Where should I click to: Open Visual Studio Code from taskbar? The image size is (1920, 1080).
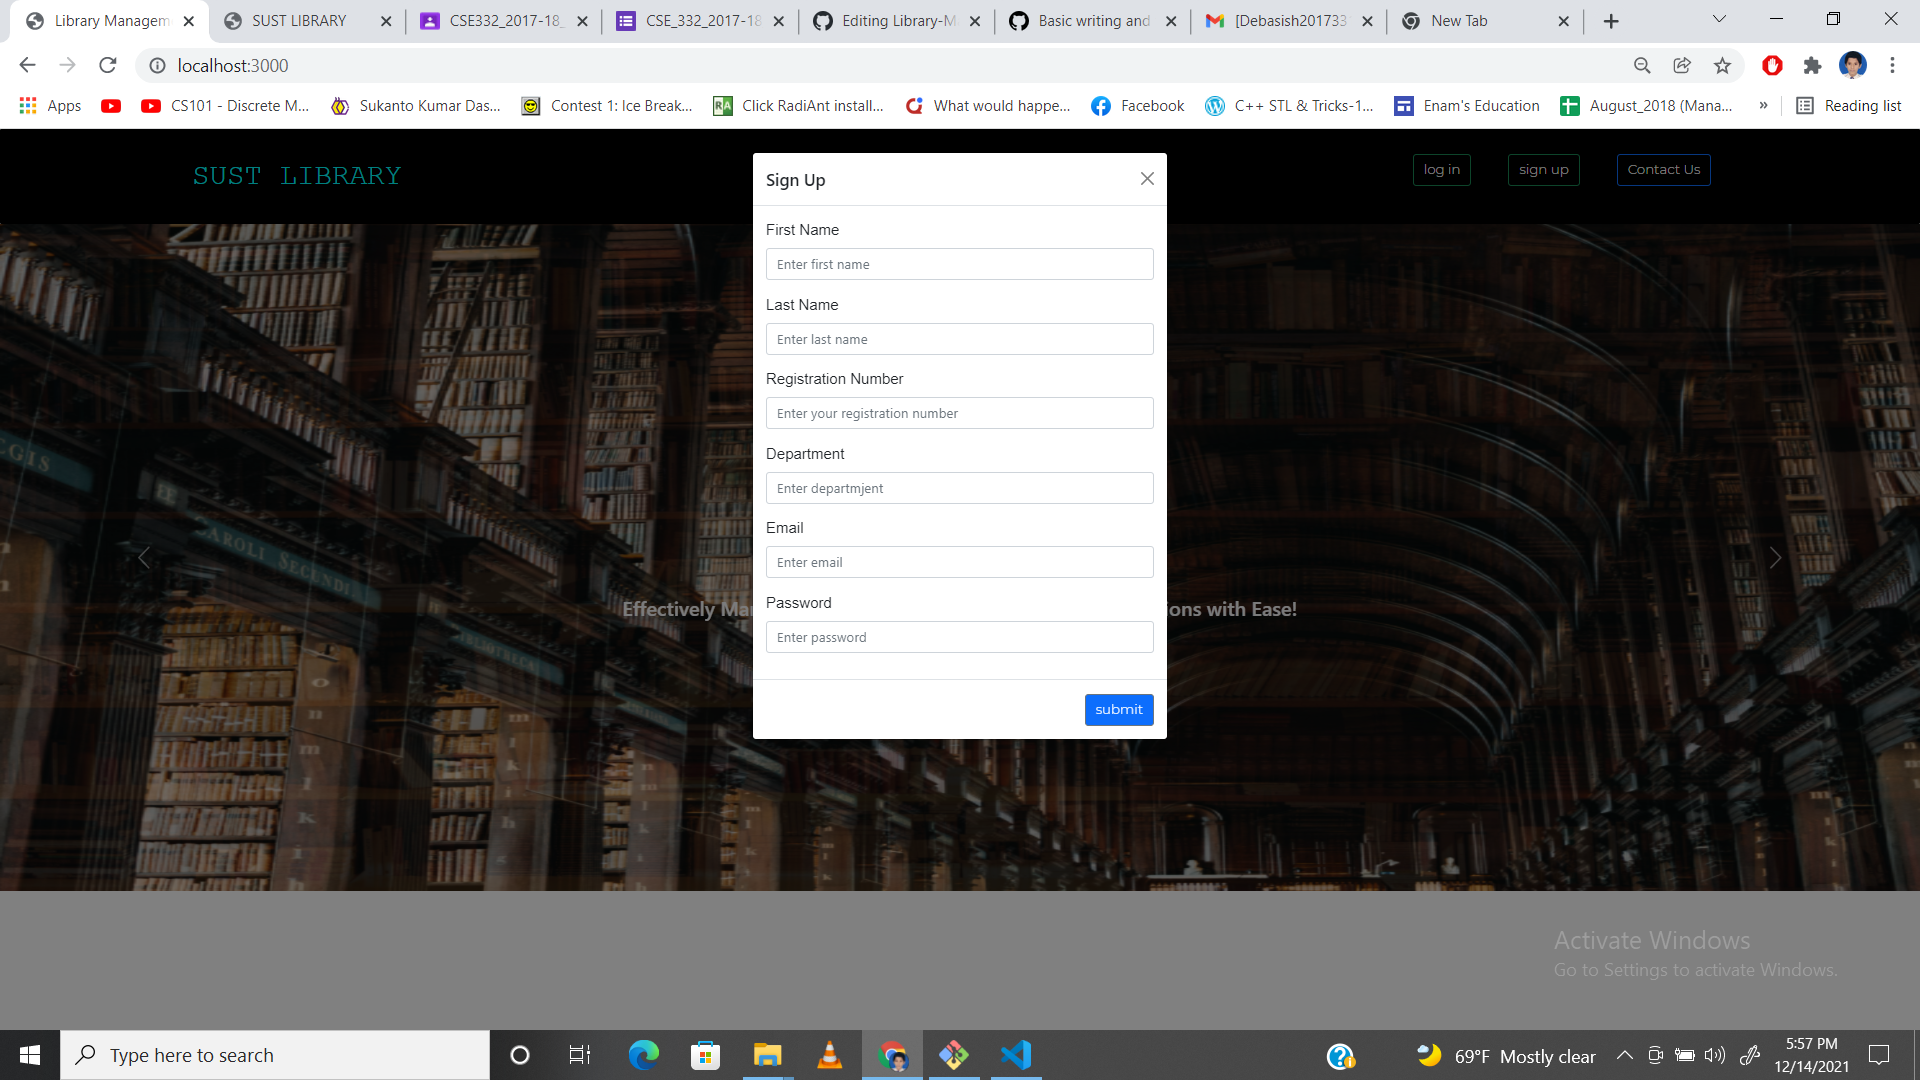click(x=1016, y=1055)
